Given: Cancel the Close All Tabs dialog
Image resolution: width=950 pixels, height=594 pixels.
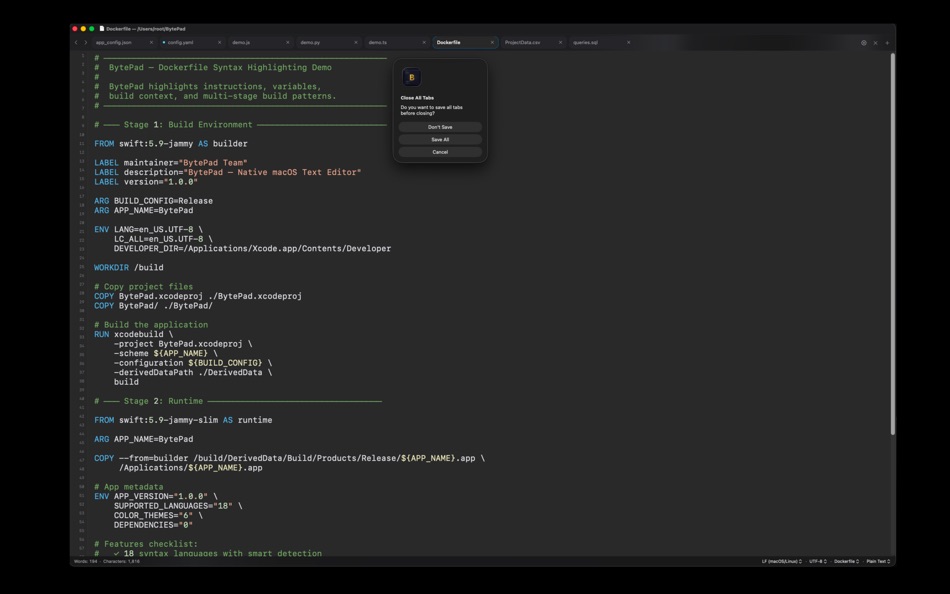Looking at the screenshot, I should point(440,152).
